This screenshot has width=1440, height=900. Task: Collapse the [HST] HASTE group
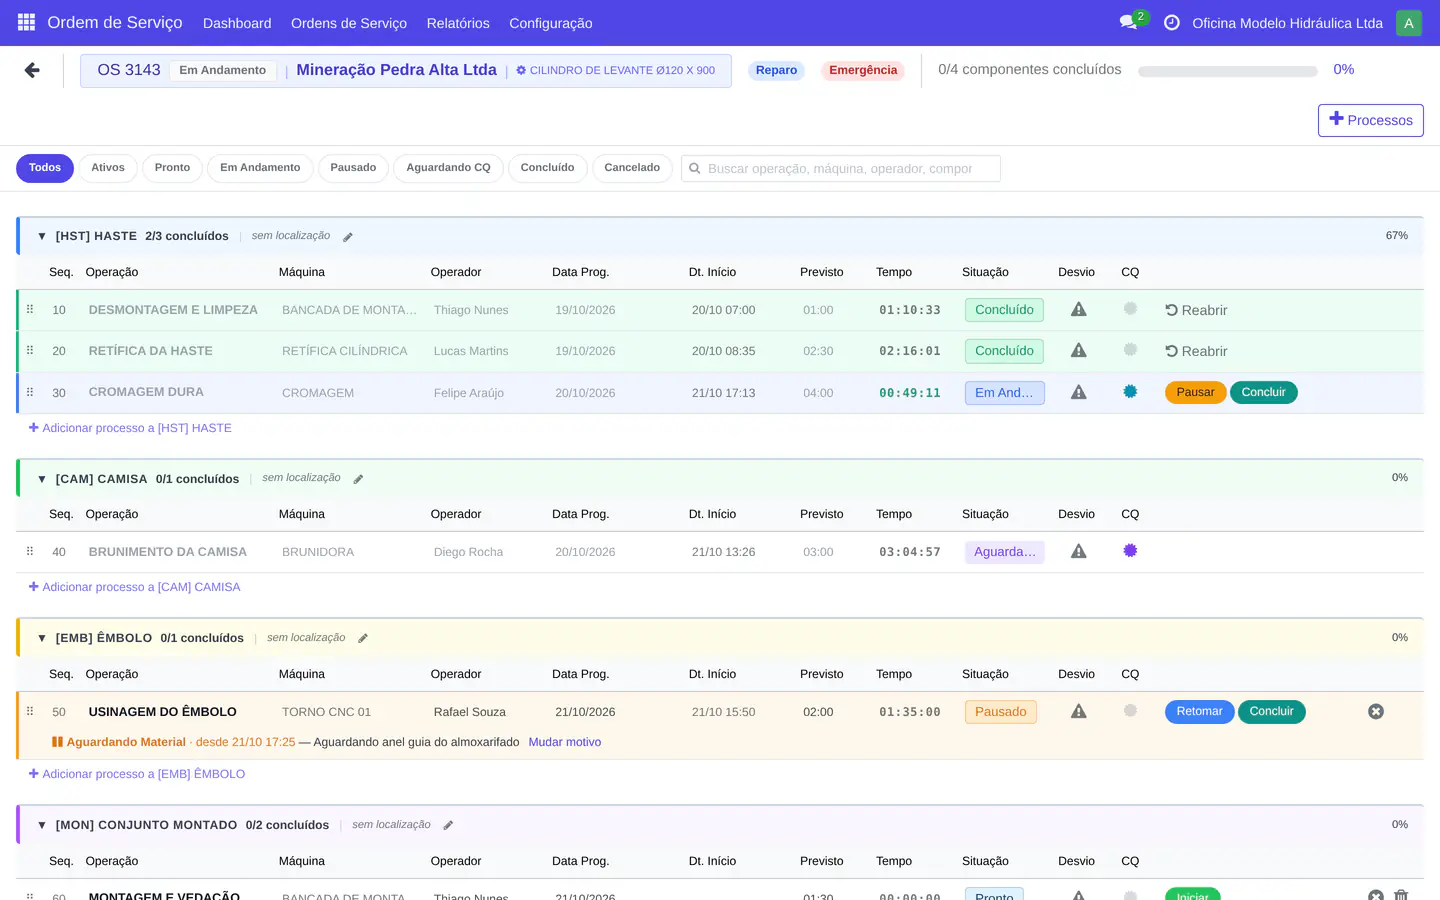tap(42, 236)
